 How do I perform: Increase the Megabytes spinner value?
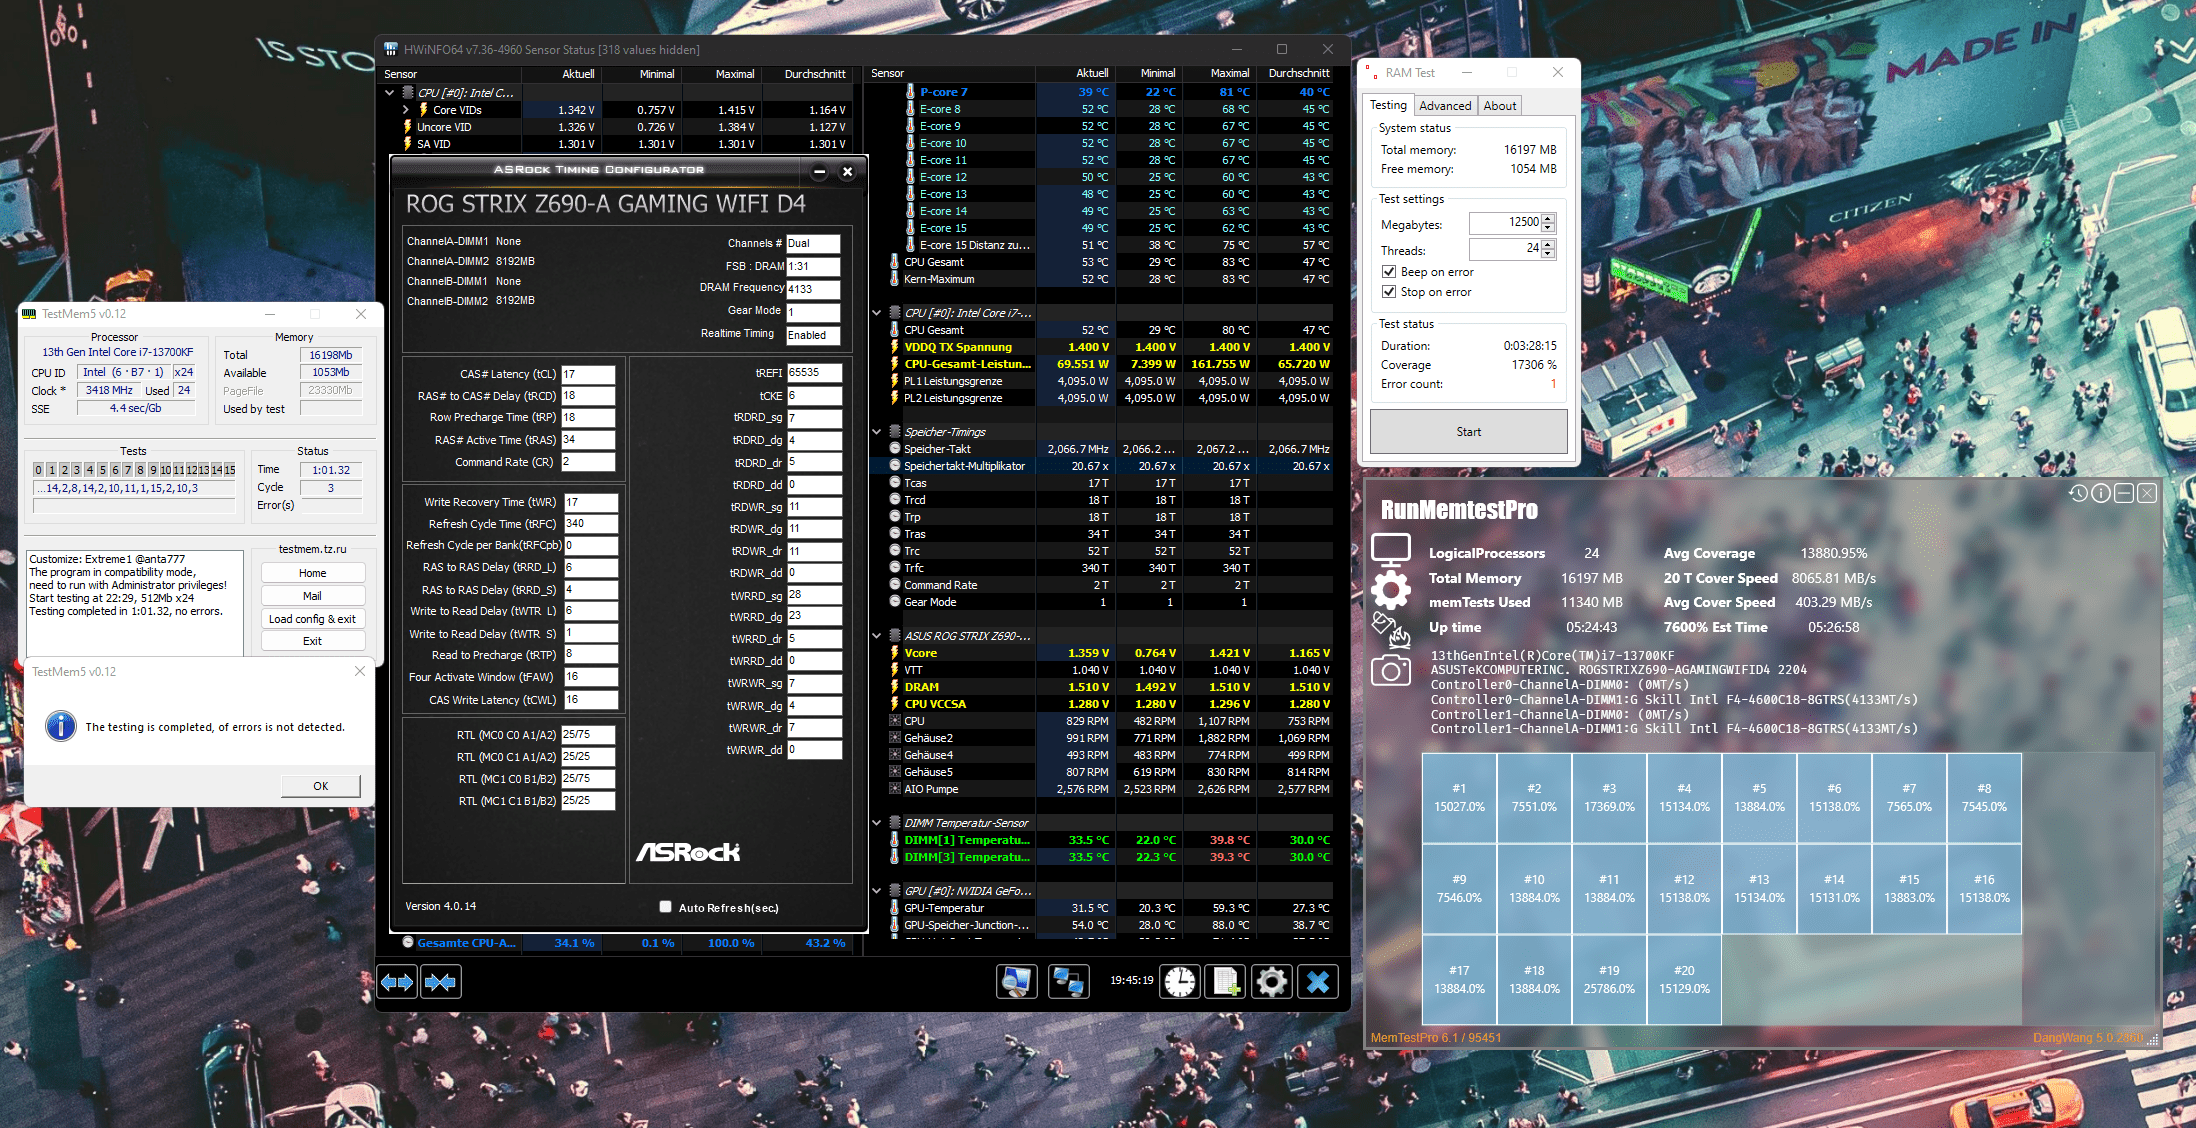(1549, 218)
